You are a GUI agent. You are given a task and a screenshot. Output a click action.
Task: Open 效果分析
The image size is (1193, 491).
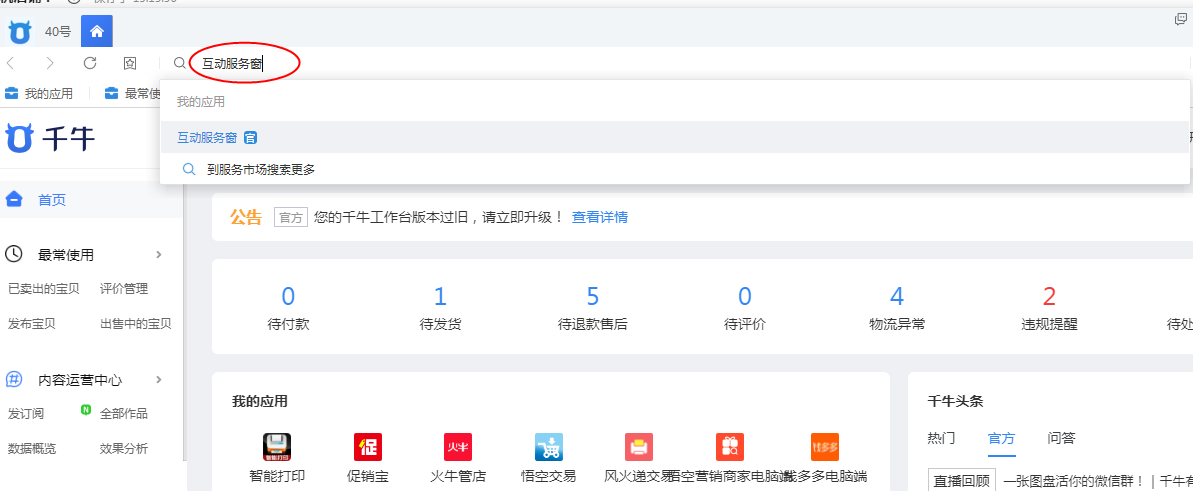123,448
